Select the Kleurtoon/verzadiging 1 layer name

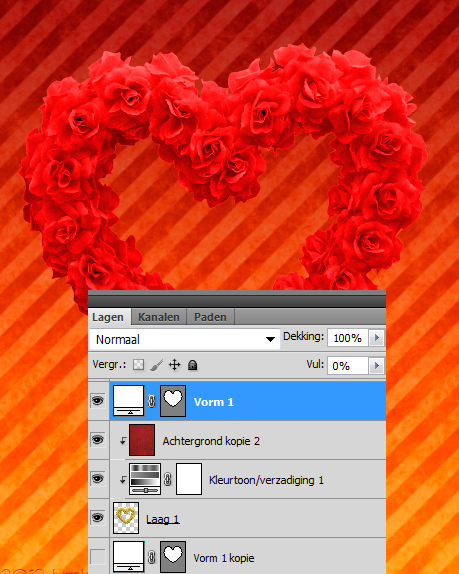click(266, 480)
